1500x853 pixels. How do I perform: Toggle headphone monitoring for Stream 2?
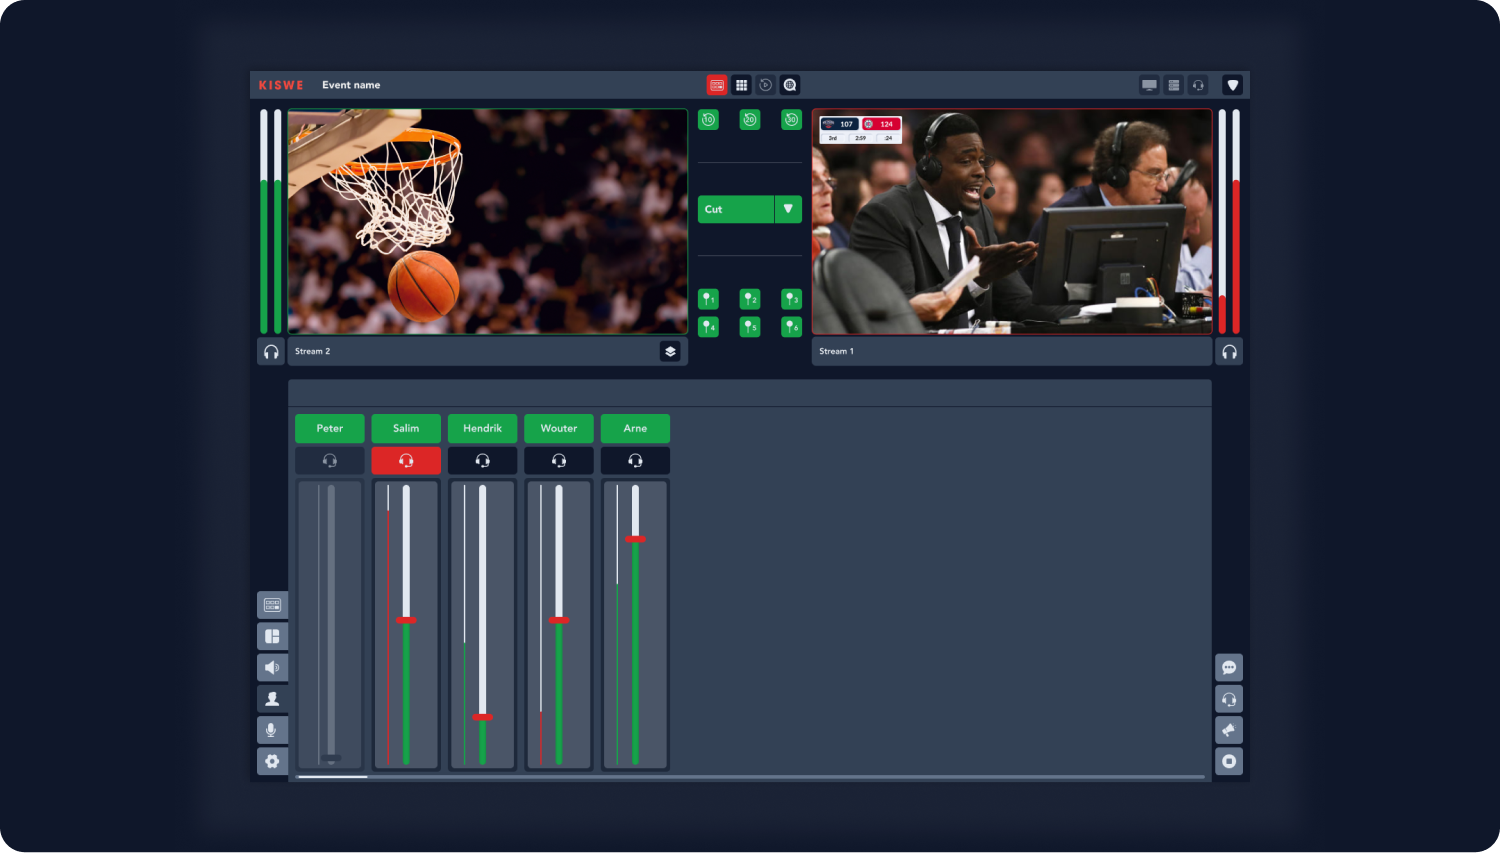pos(271,352)
